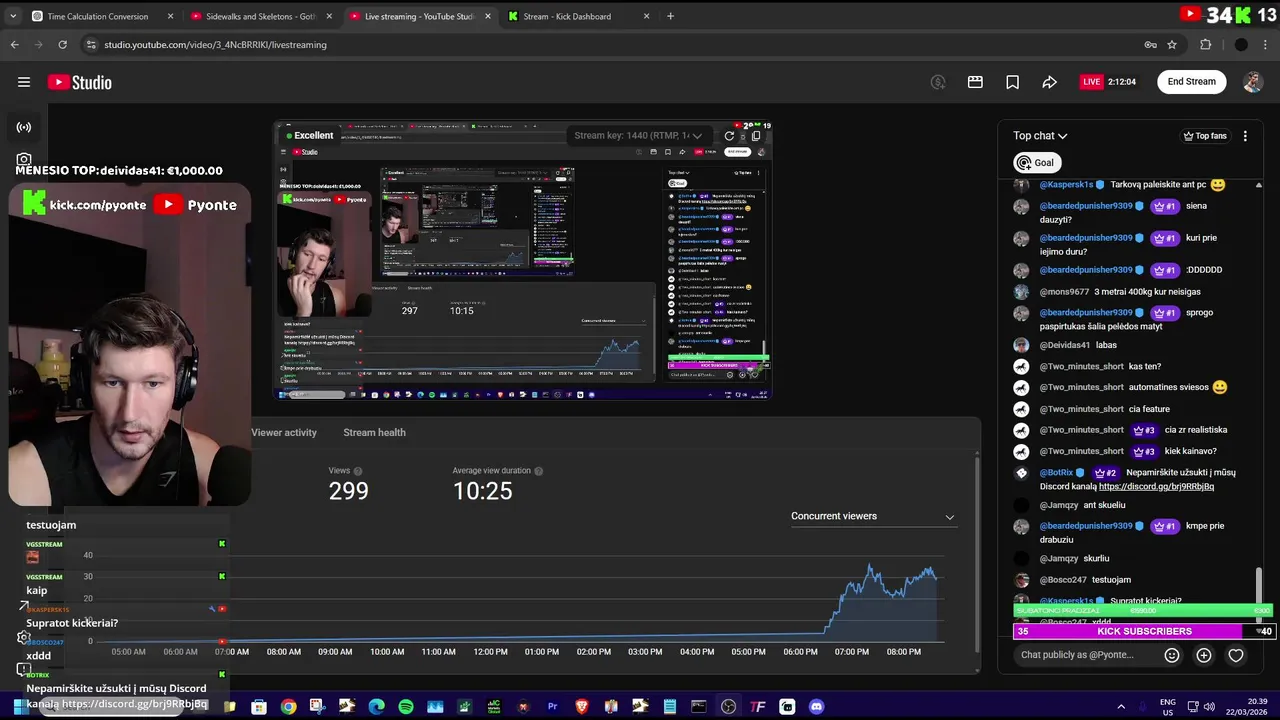Click the bookmark highlight icon in header
This screenshot has height=720, width=1280.
click(x=1012, y=82)
